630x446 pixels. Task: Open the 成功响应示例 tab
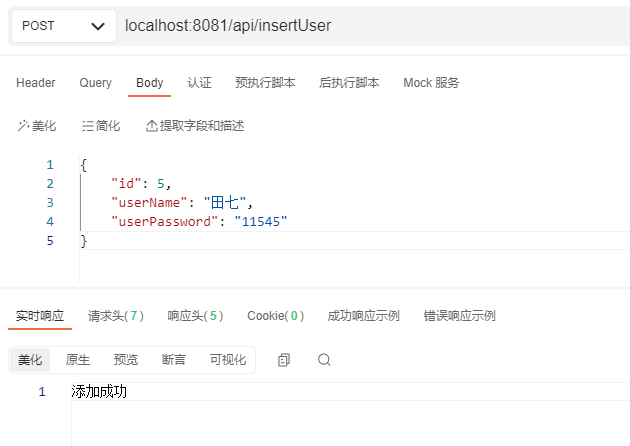pyautogui.click(x=363, y=316)
